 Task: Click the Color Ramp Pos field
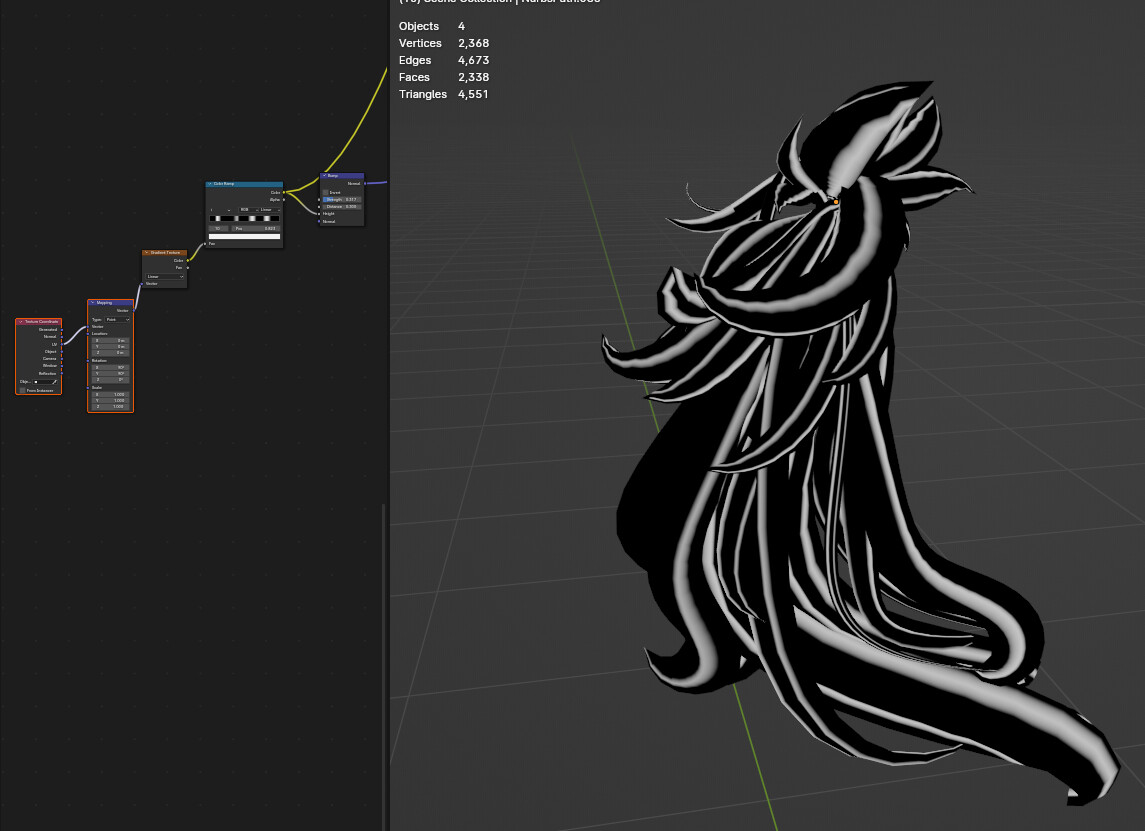tap(256, 228)
